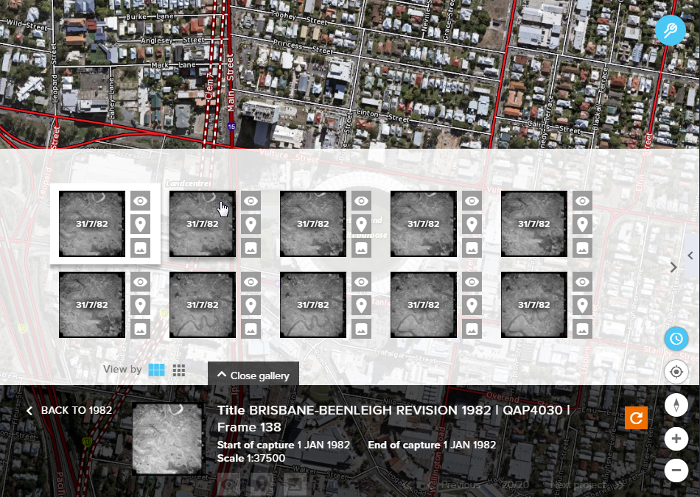Open image view for third top-row photo
This screenshot has width=700, height=497.
361,248
